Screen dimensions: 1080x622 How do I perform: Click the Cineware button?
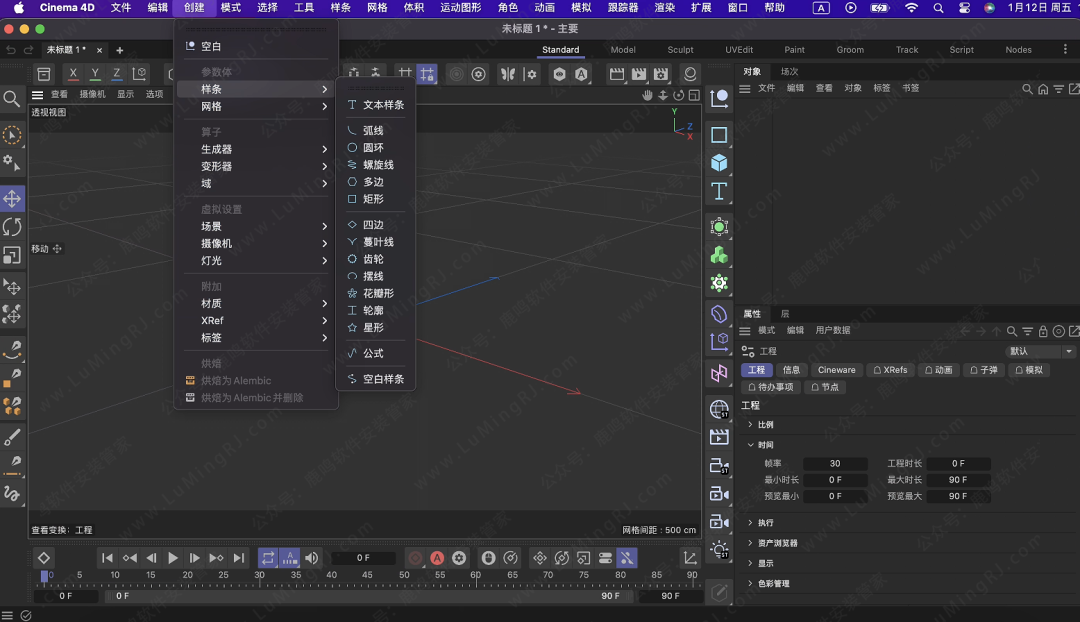(836, 370)
